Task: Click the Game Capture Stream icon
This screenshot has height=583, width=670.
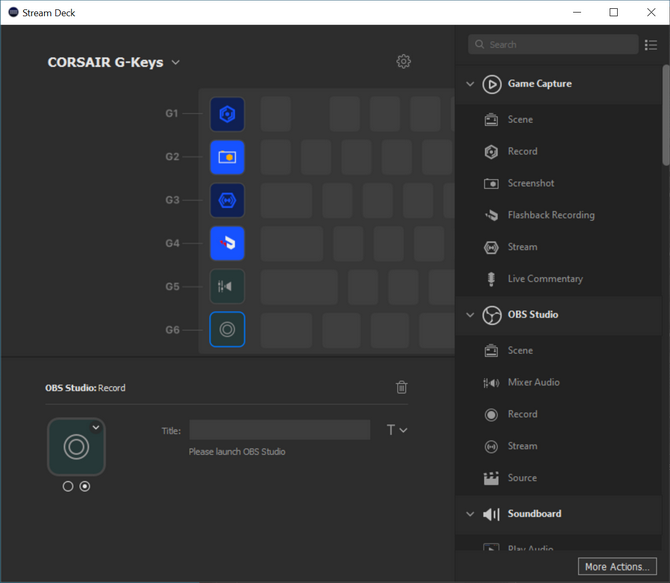Action: point(491,247)
